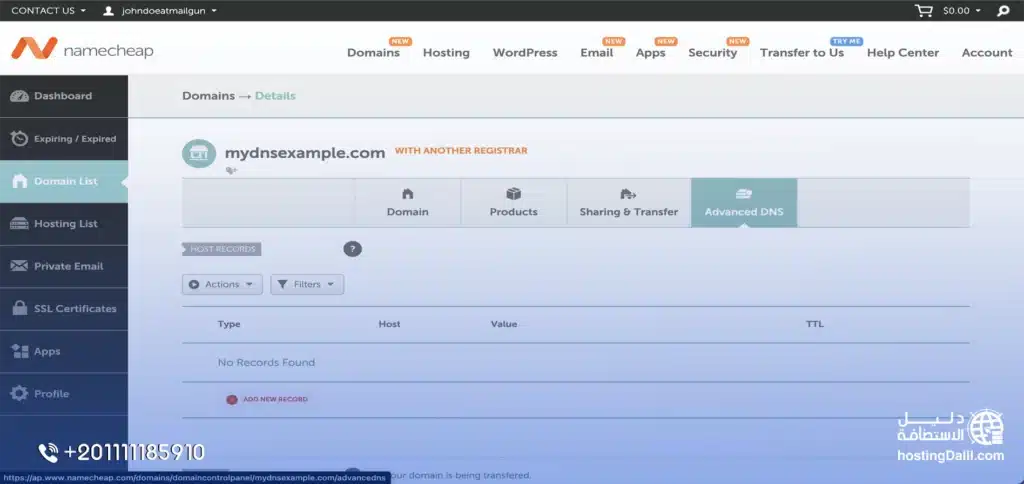Click the Domains breadcrumb link
Viewport: 1024px width, 484px height.
click(208, 96)
